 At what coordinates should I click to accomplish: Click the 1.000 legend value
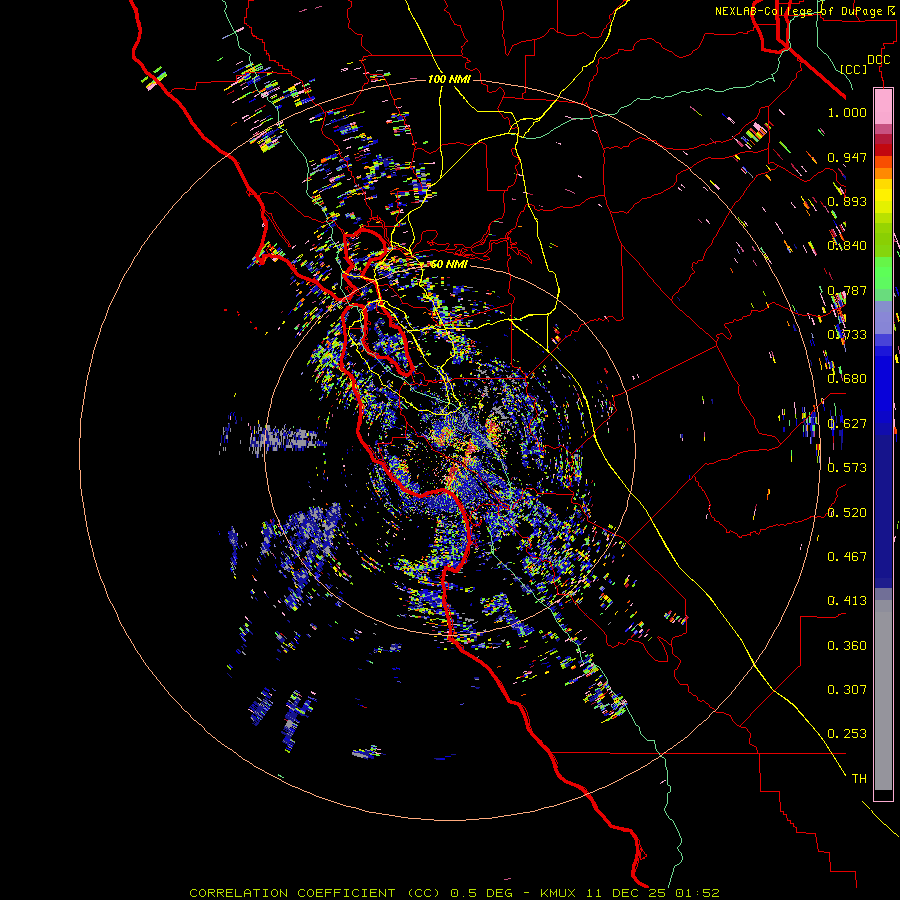(847, 112)
